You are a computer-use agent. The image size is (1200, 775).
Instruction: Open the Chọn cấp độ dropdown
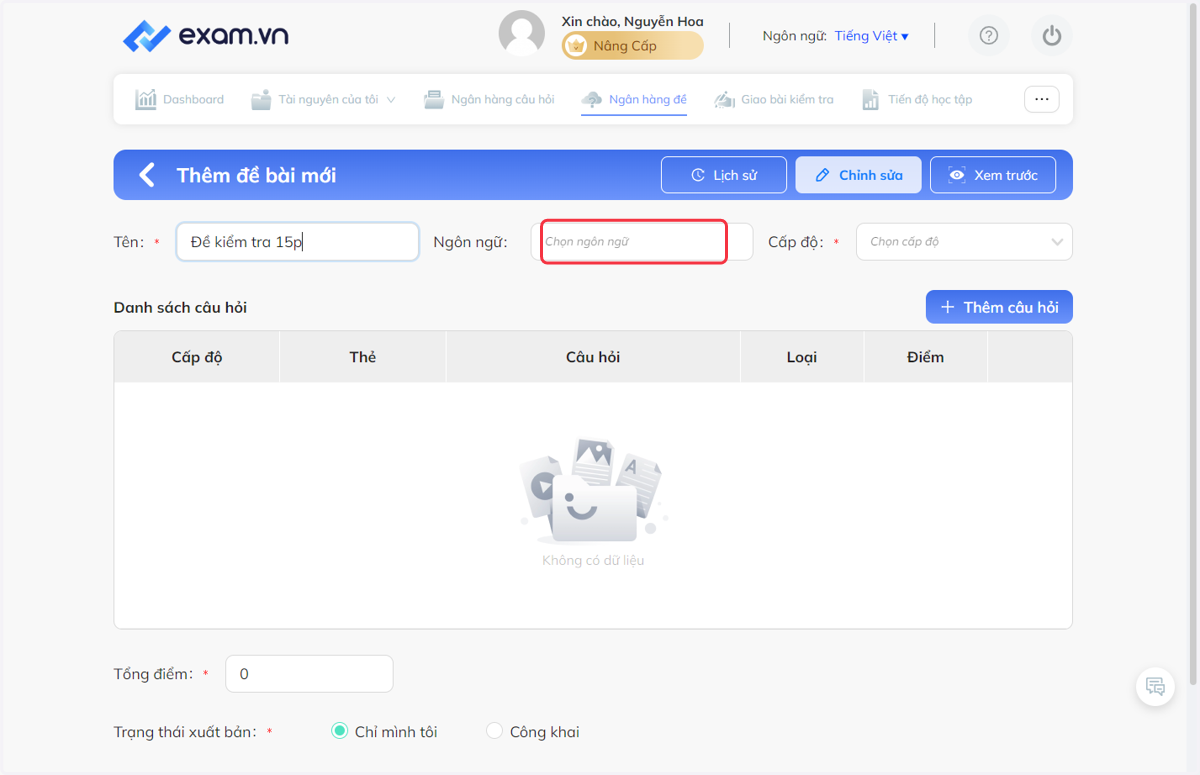click(964, 242)
